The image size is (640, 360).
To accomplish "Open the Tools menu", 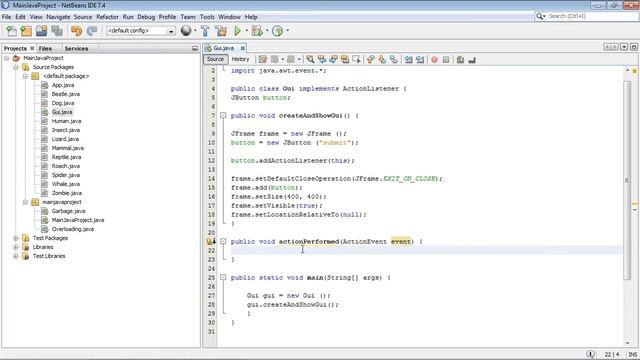I will coord(207,17).
